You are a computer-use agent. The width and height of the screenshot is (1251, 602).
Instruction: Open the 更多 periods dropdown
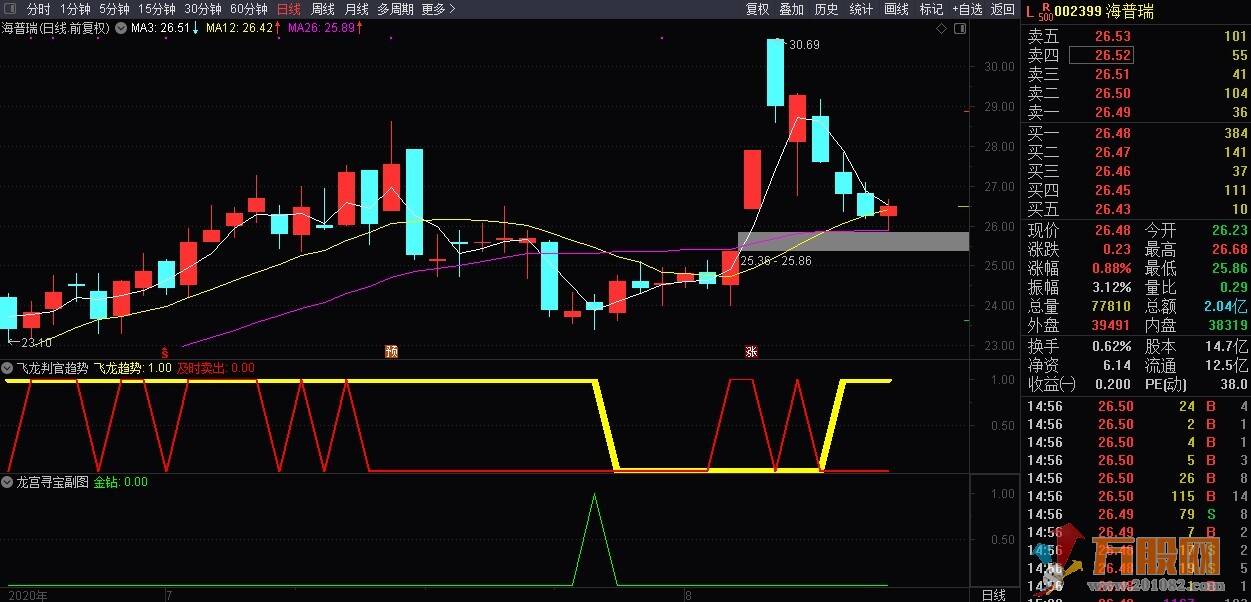pyautogui.click(x=438, y=9)
